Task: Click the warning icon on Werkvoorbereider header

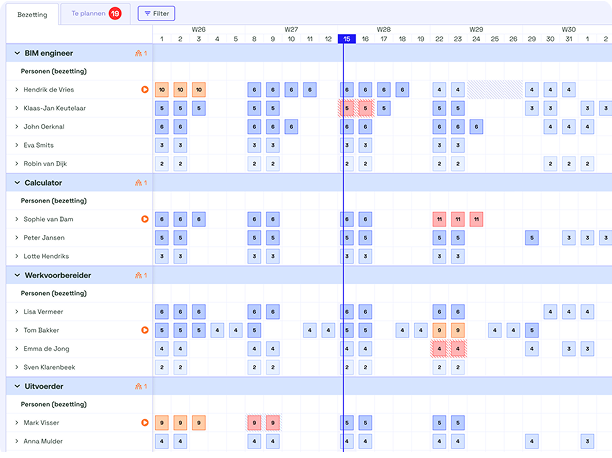Action: tap(138, 275)
